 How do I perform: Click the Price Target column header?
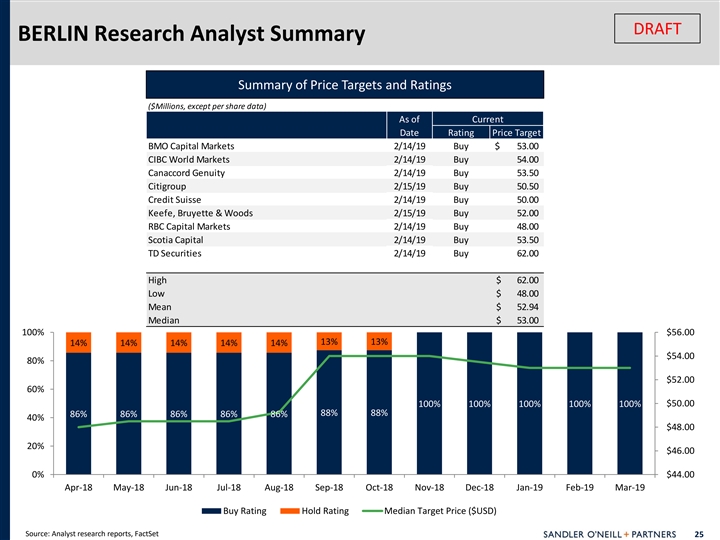point(516,133)
